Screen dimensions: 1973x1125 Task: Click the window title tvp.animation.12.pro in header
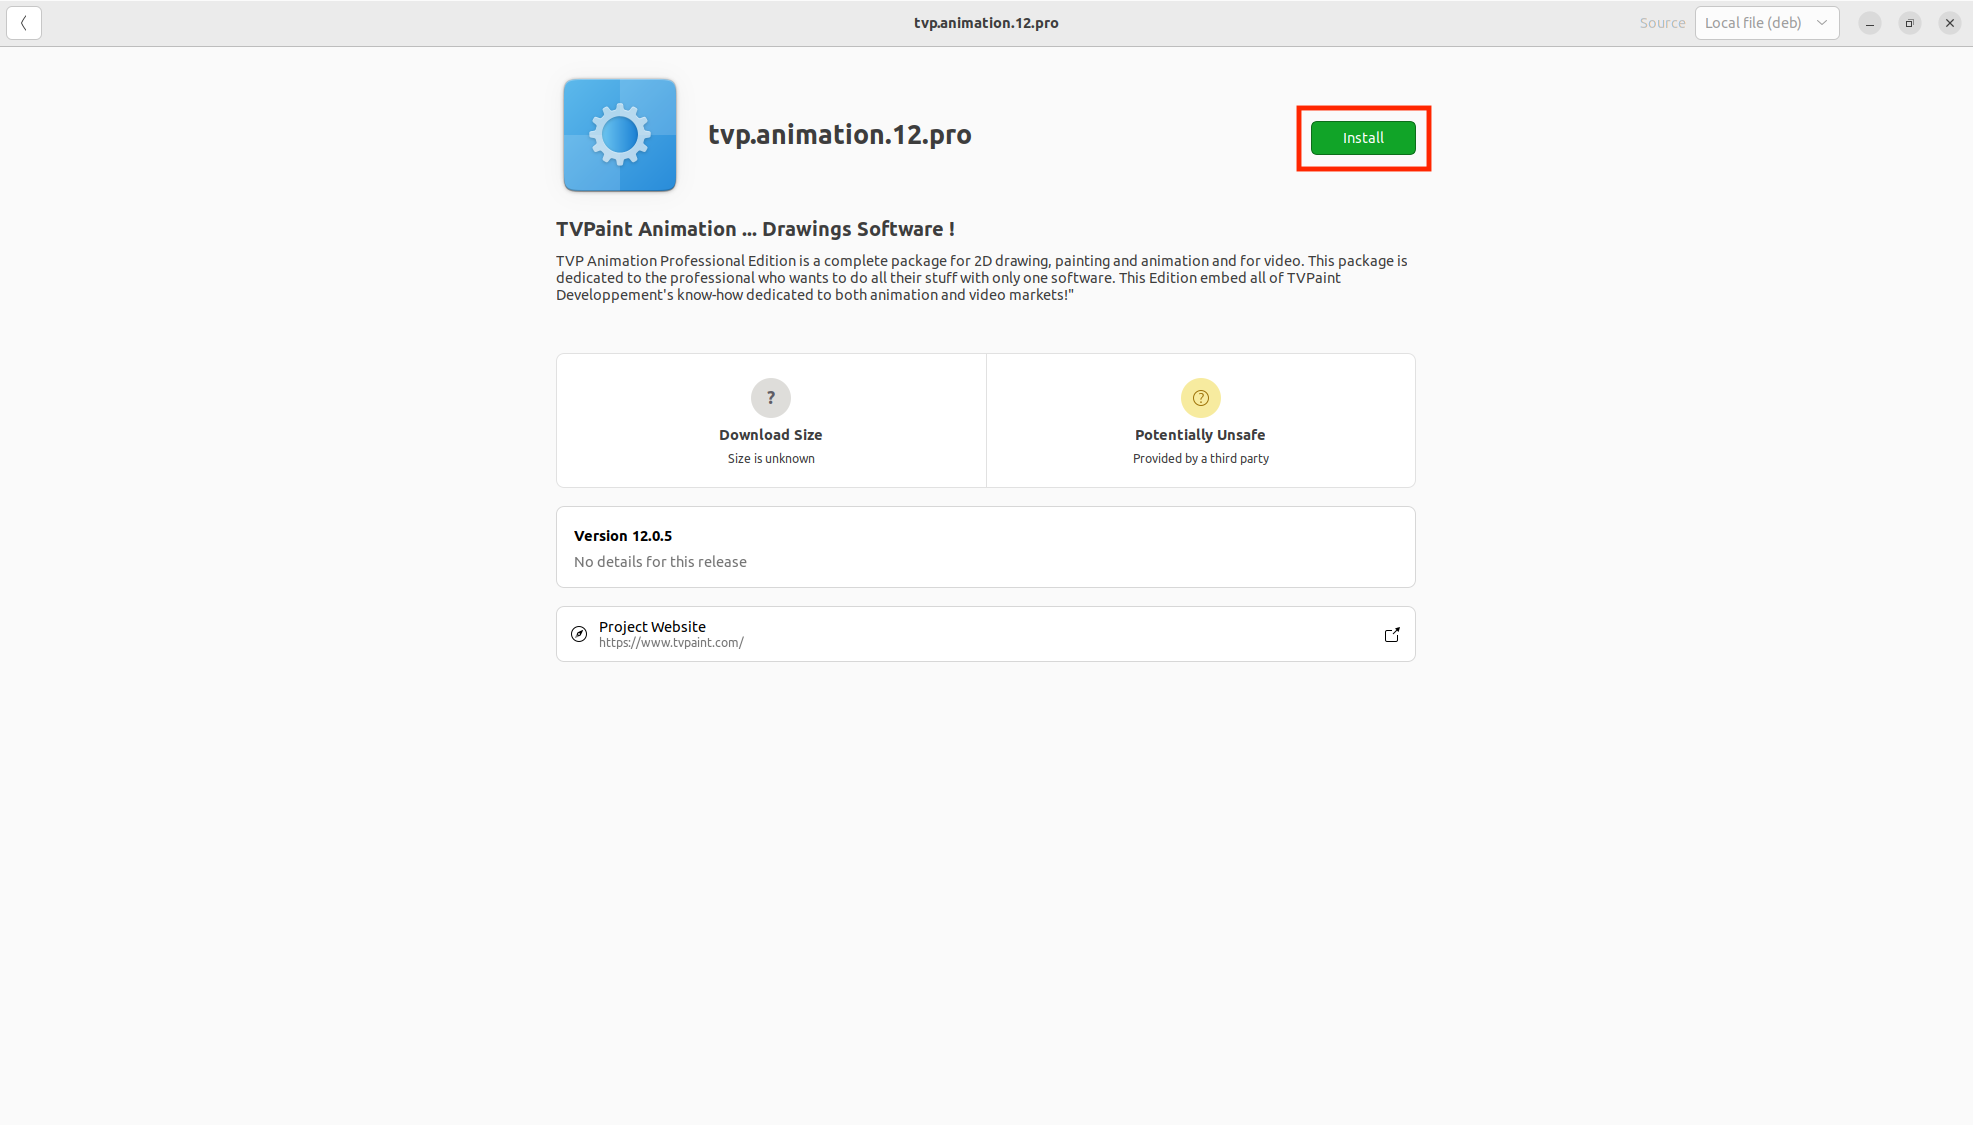986,23
